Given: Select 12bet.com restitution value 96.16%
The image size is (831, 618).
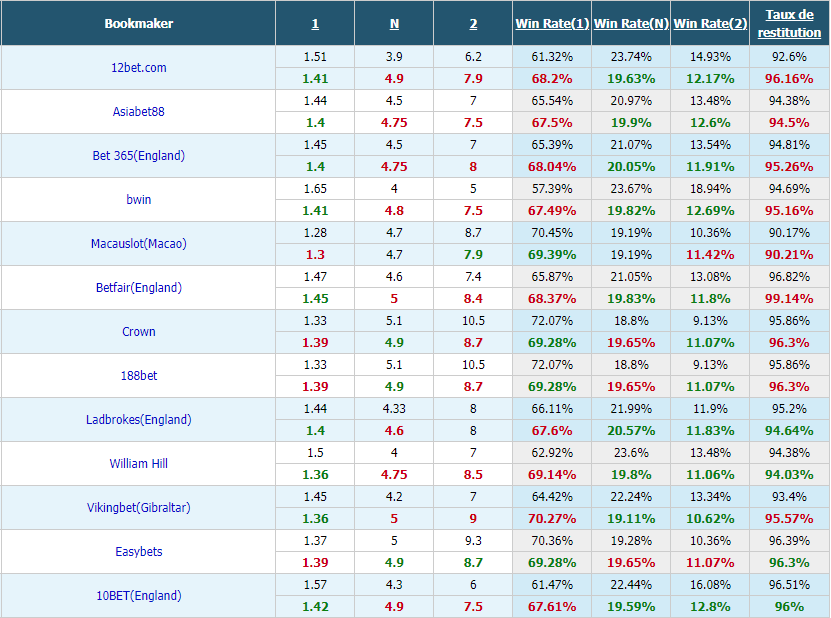Looking at the screenshot, I should click(789, 79).
